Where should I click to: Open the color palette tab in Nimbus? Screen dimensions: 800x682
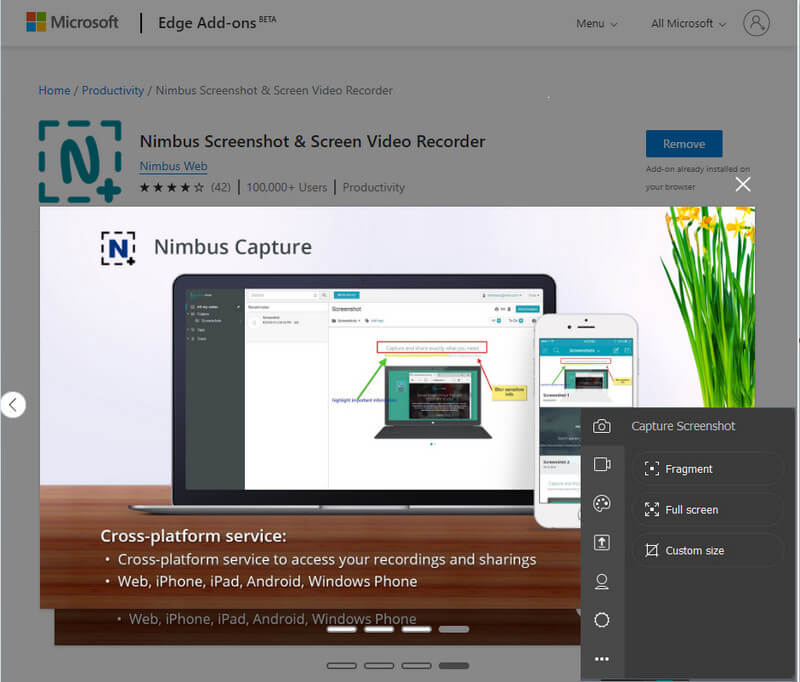coord(602,503)
